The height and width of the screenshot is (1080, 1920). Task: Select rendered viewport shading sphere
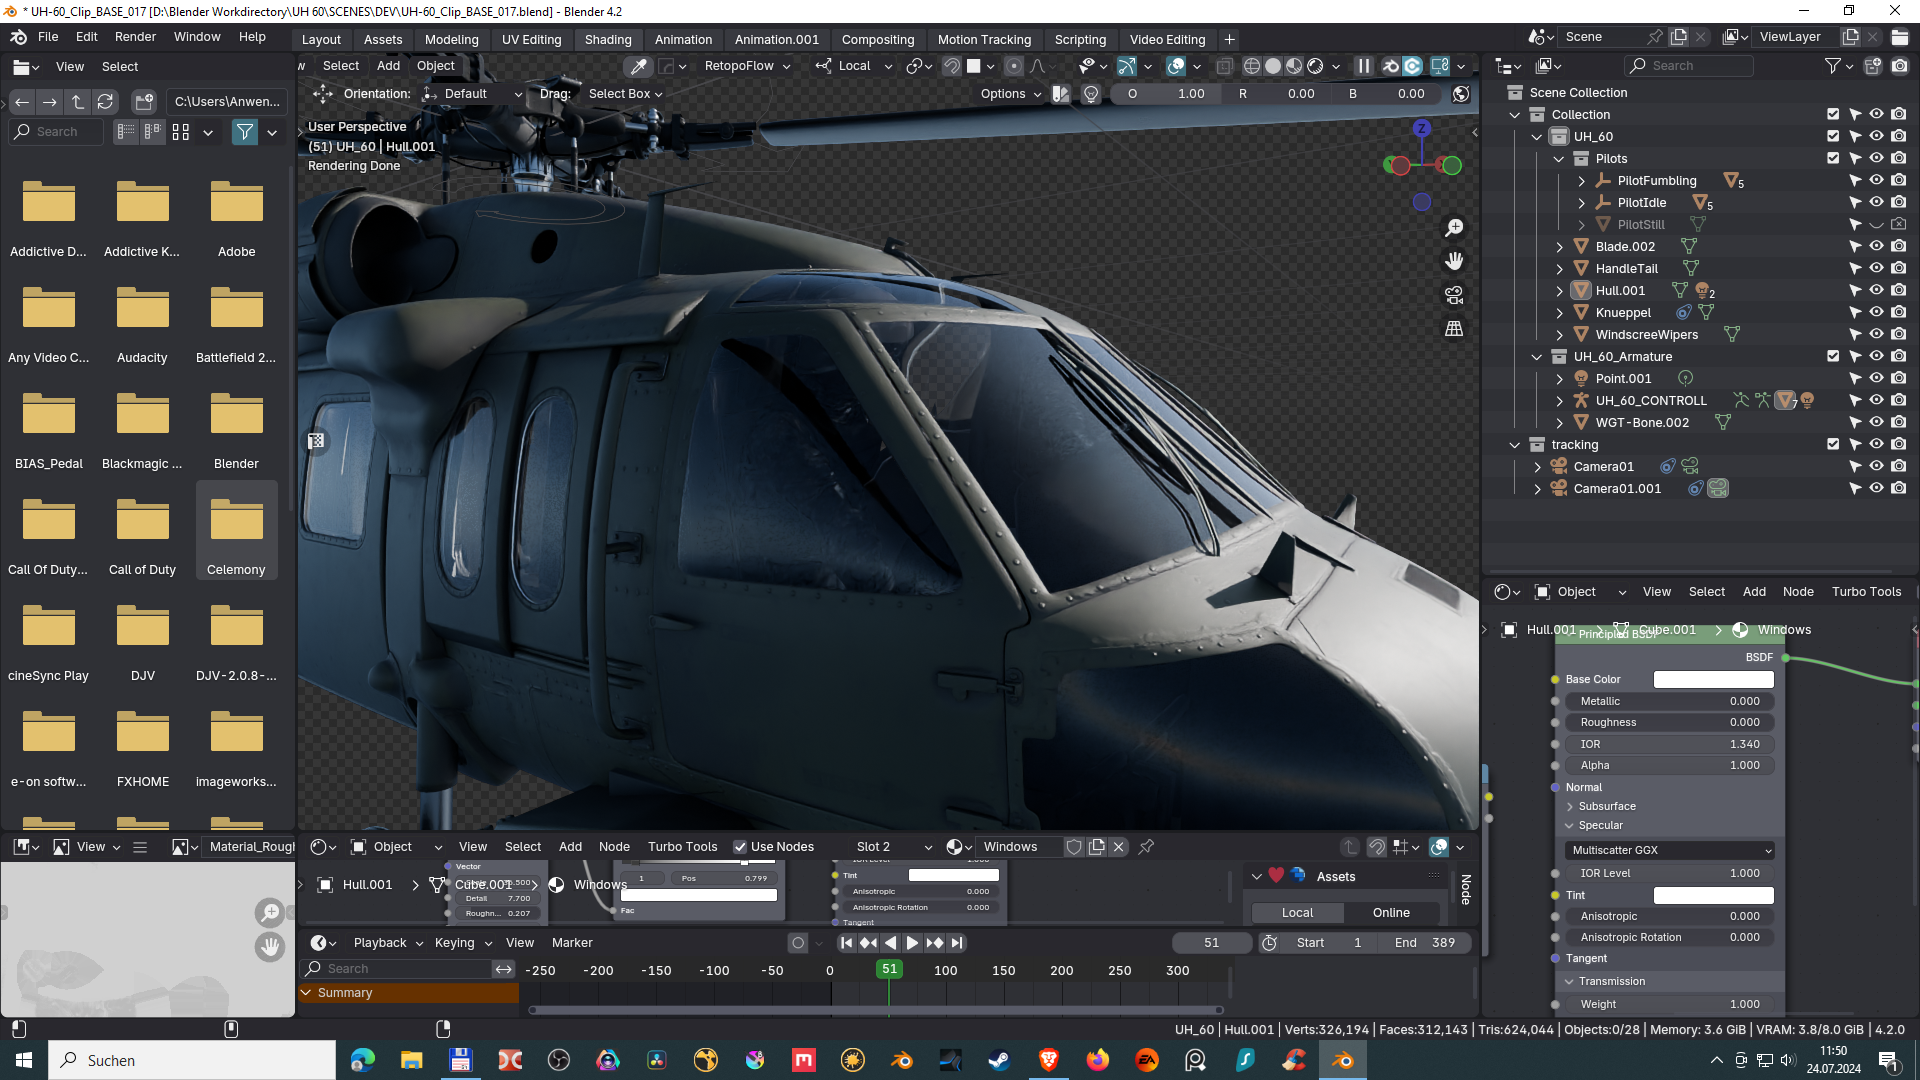click(x=1316, y=66)
